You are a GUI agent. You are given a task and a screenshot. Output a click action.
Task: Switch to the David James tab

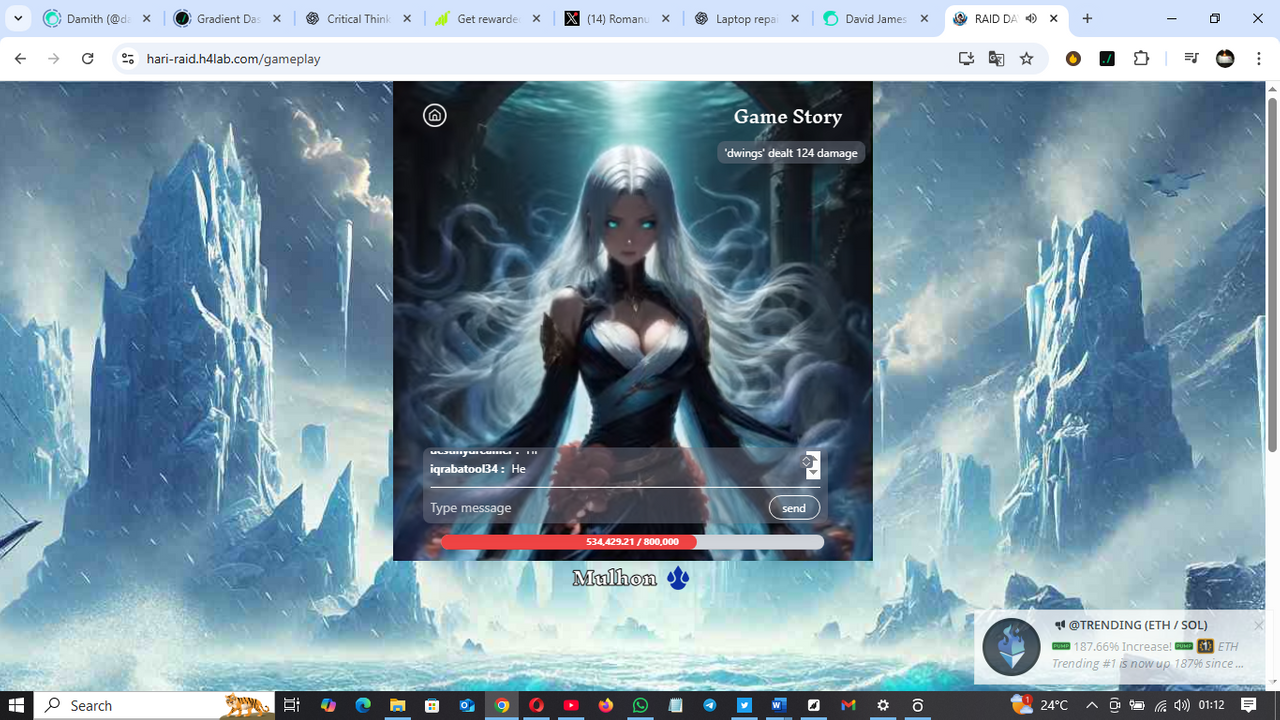(x=878, y=18)
